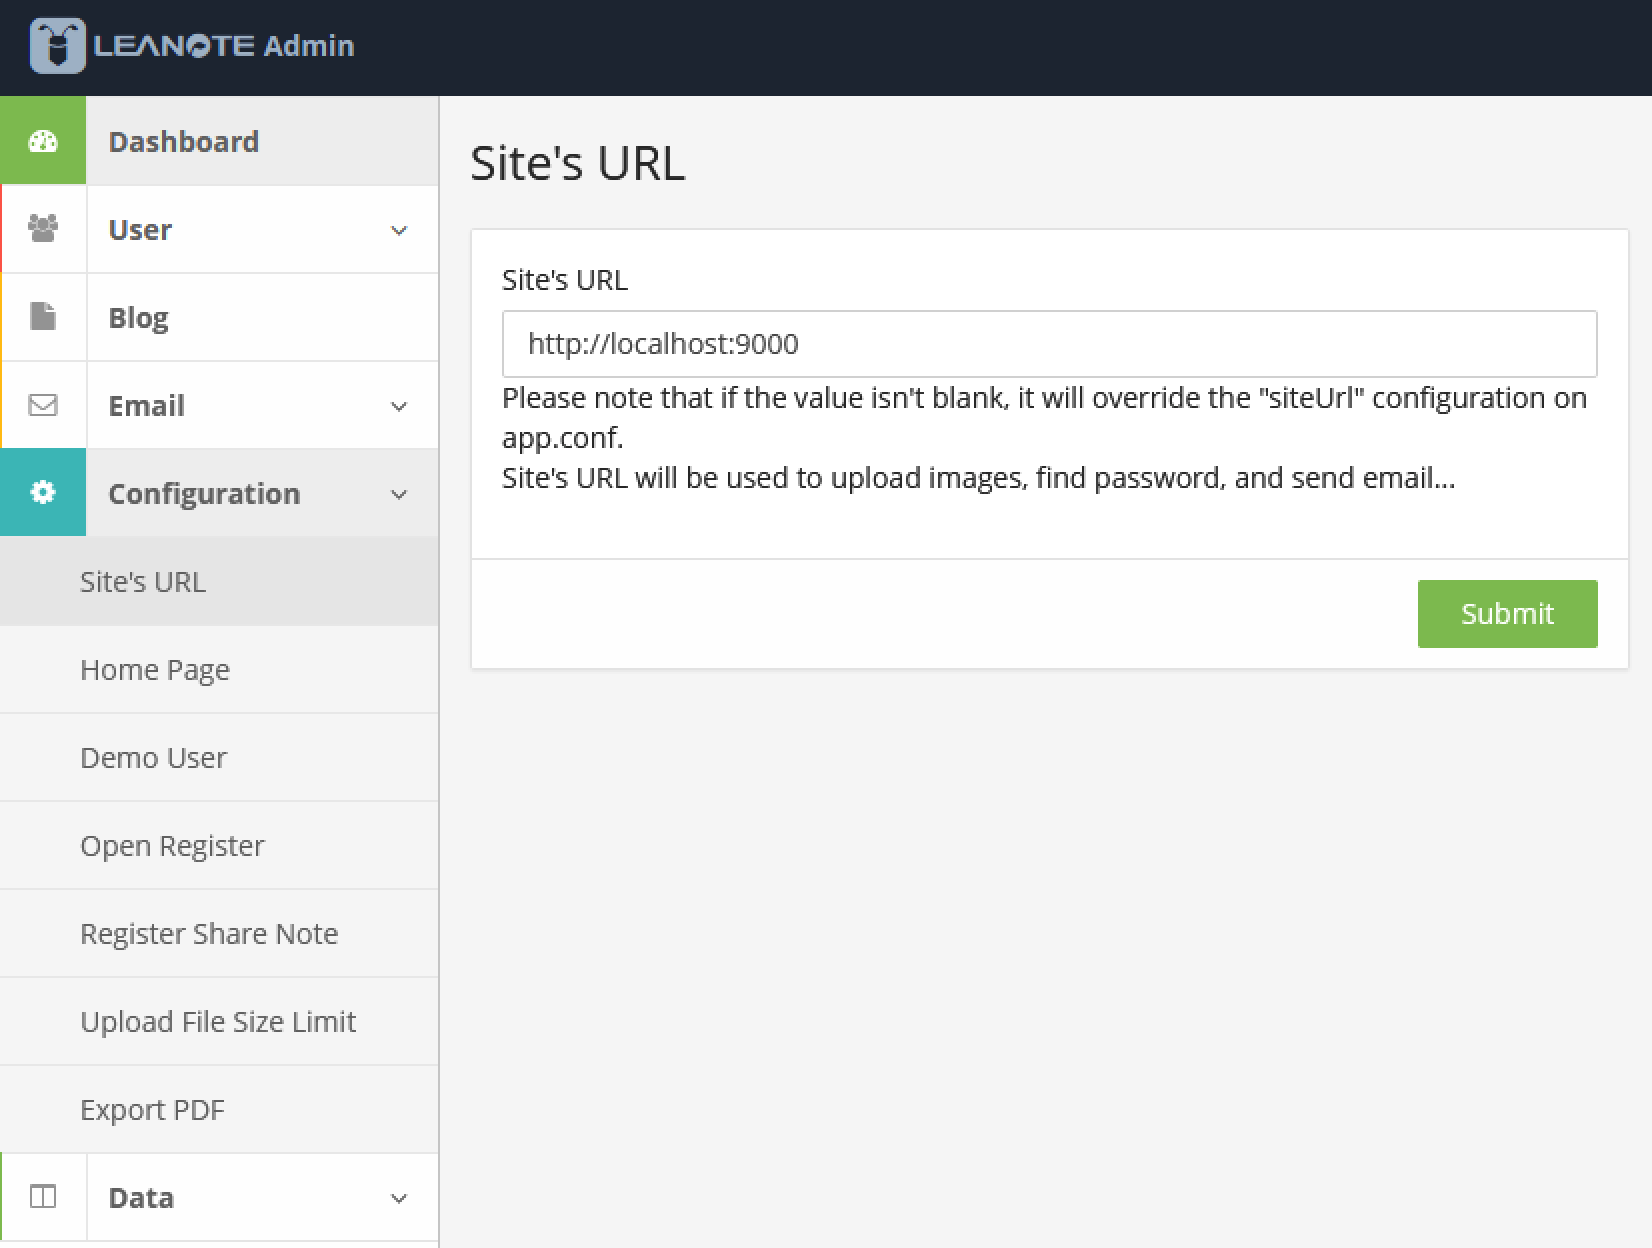Click the Blog document icon
The image size is (1652, 1248).
[x=43, y=317]
